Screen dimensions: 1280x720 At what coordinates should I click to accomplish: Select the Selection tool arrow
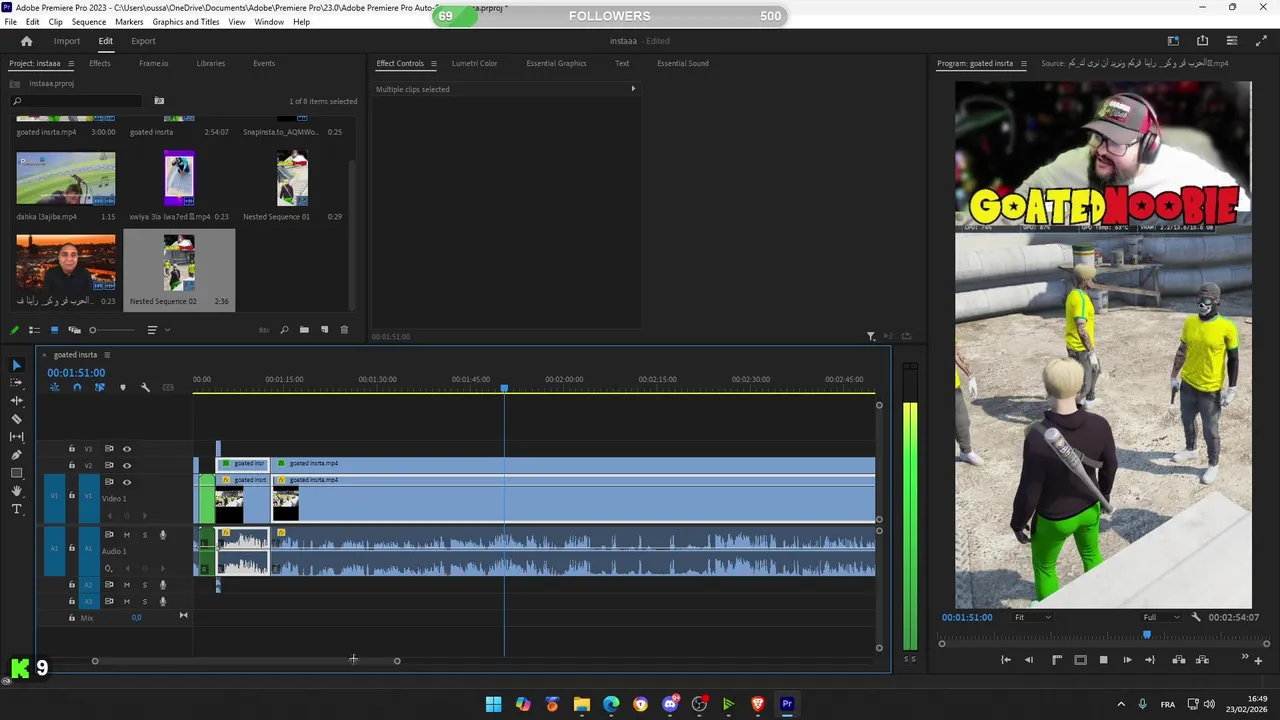coord(16,365)
